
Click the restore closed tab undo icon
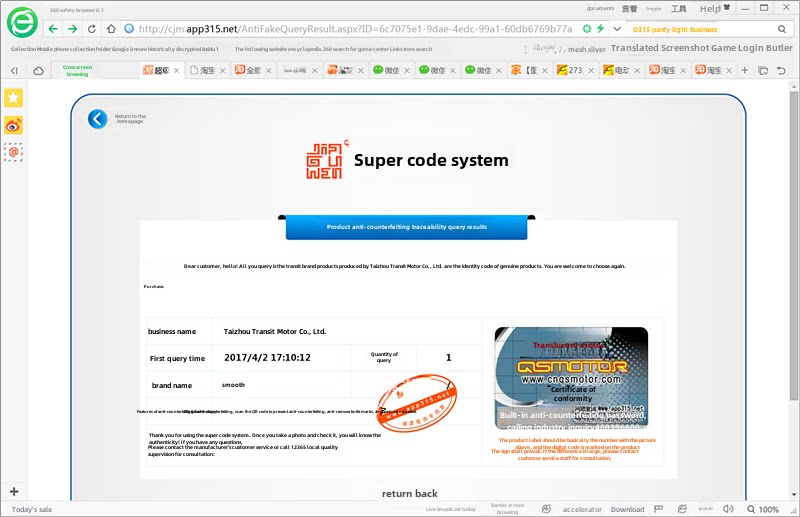point(781,70)
